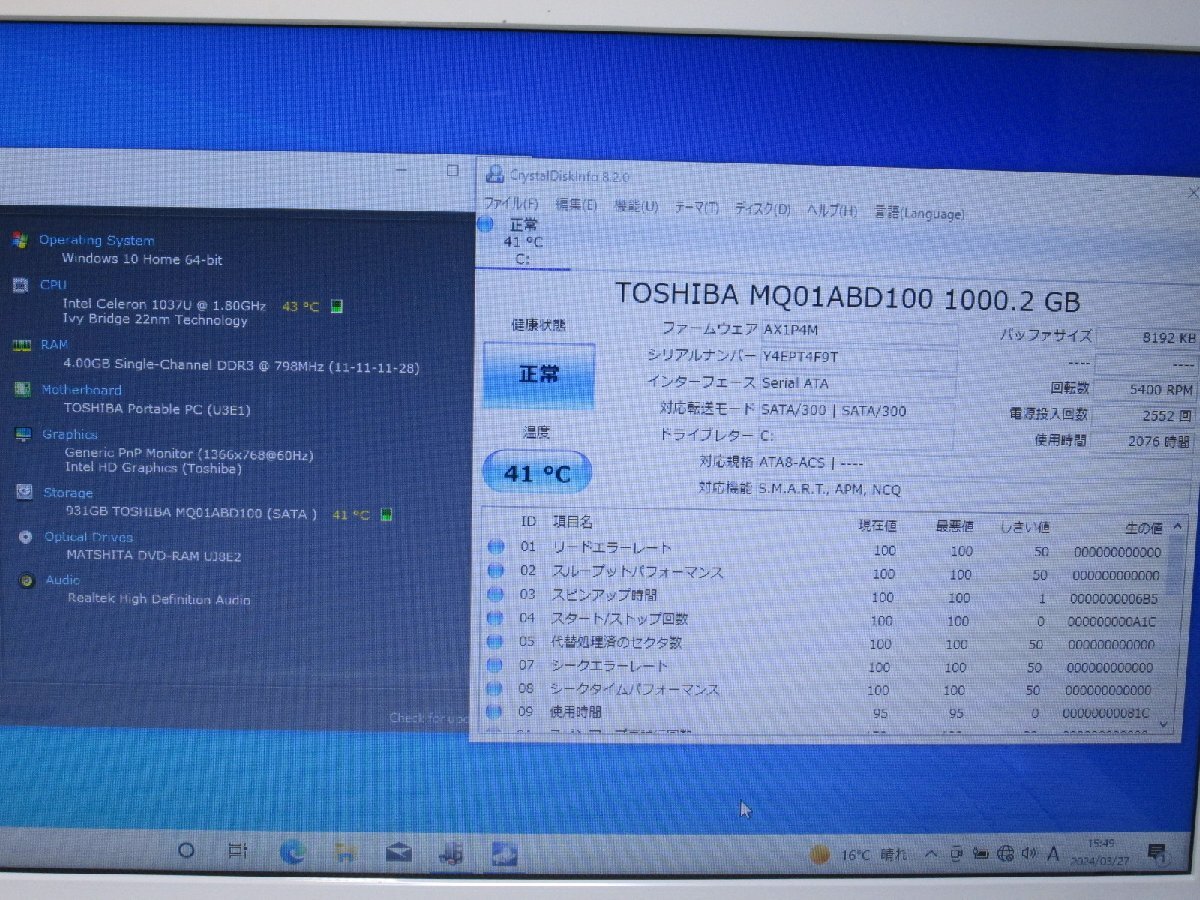
Task: Click the storage temperature indicator beside 41 °C
Action: 385,514
